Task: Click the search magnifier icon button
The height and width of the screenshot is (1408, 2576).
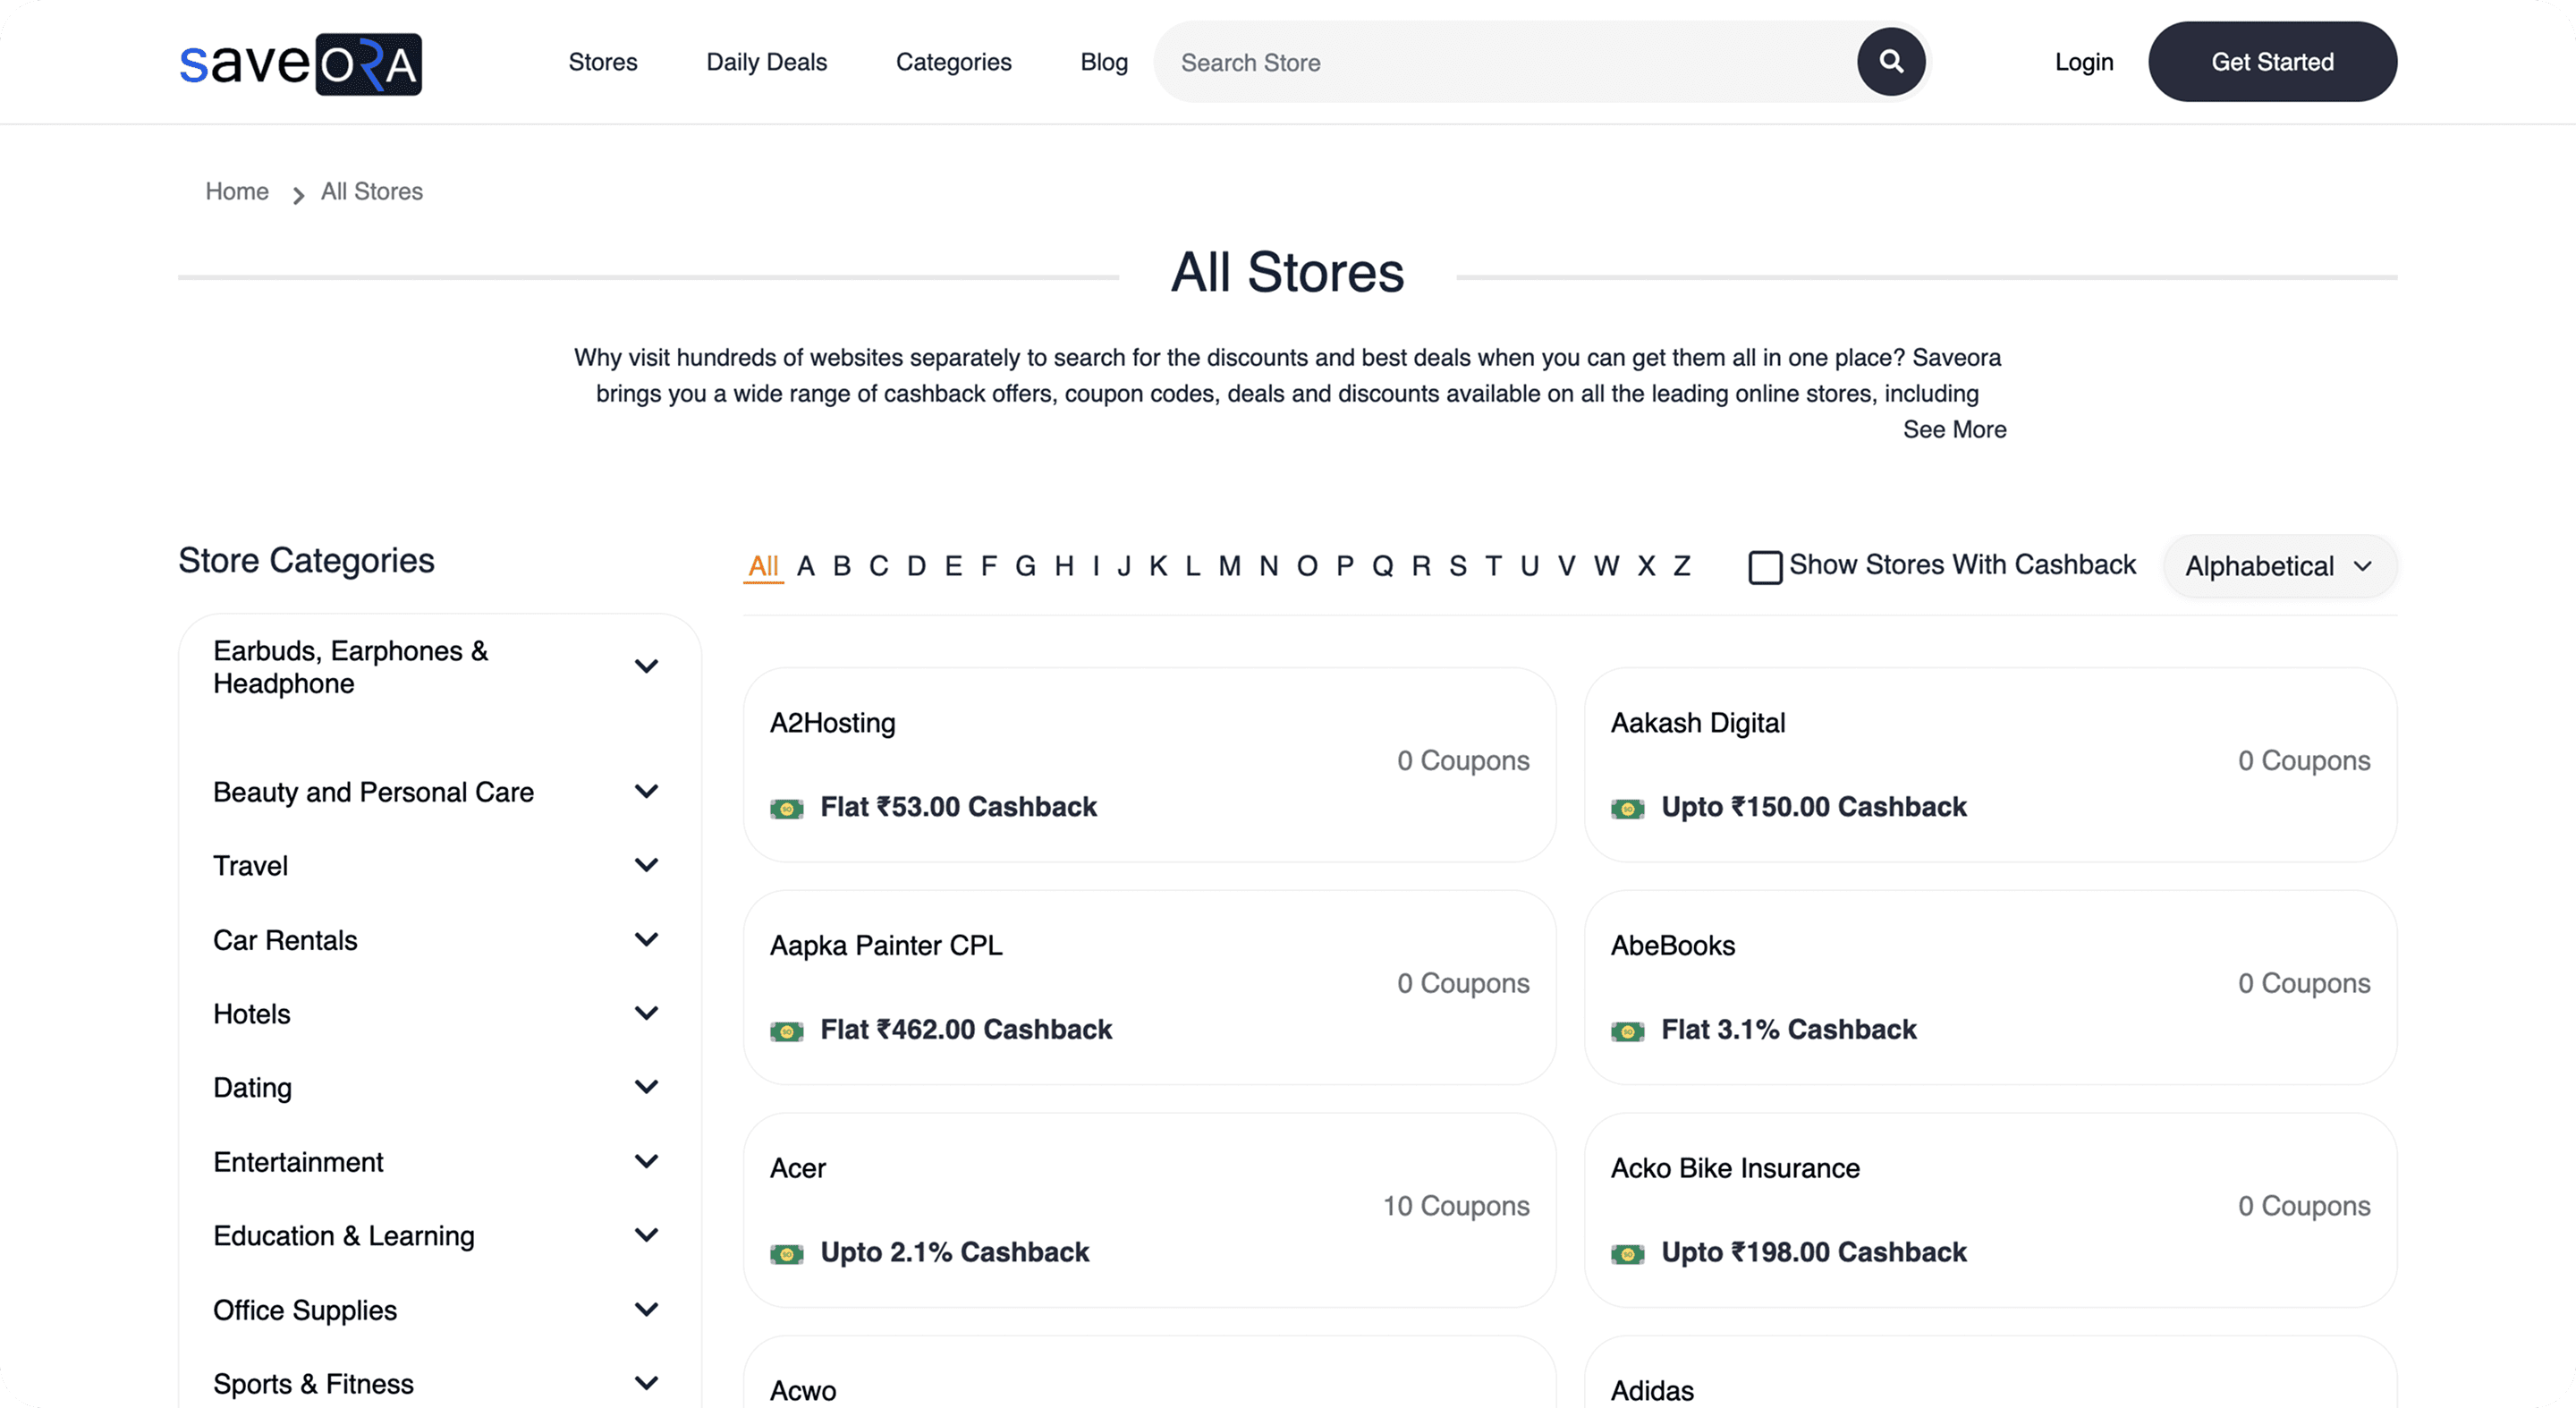Action: pyautogui.click(x=1890, y=62)
